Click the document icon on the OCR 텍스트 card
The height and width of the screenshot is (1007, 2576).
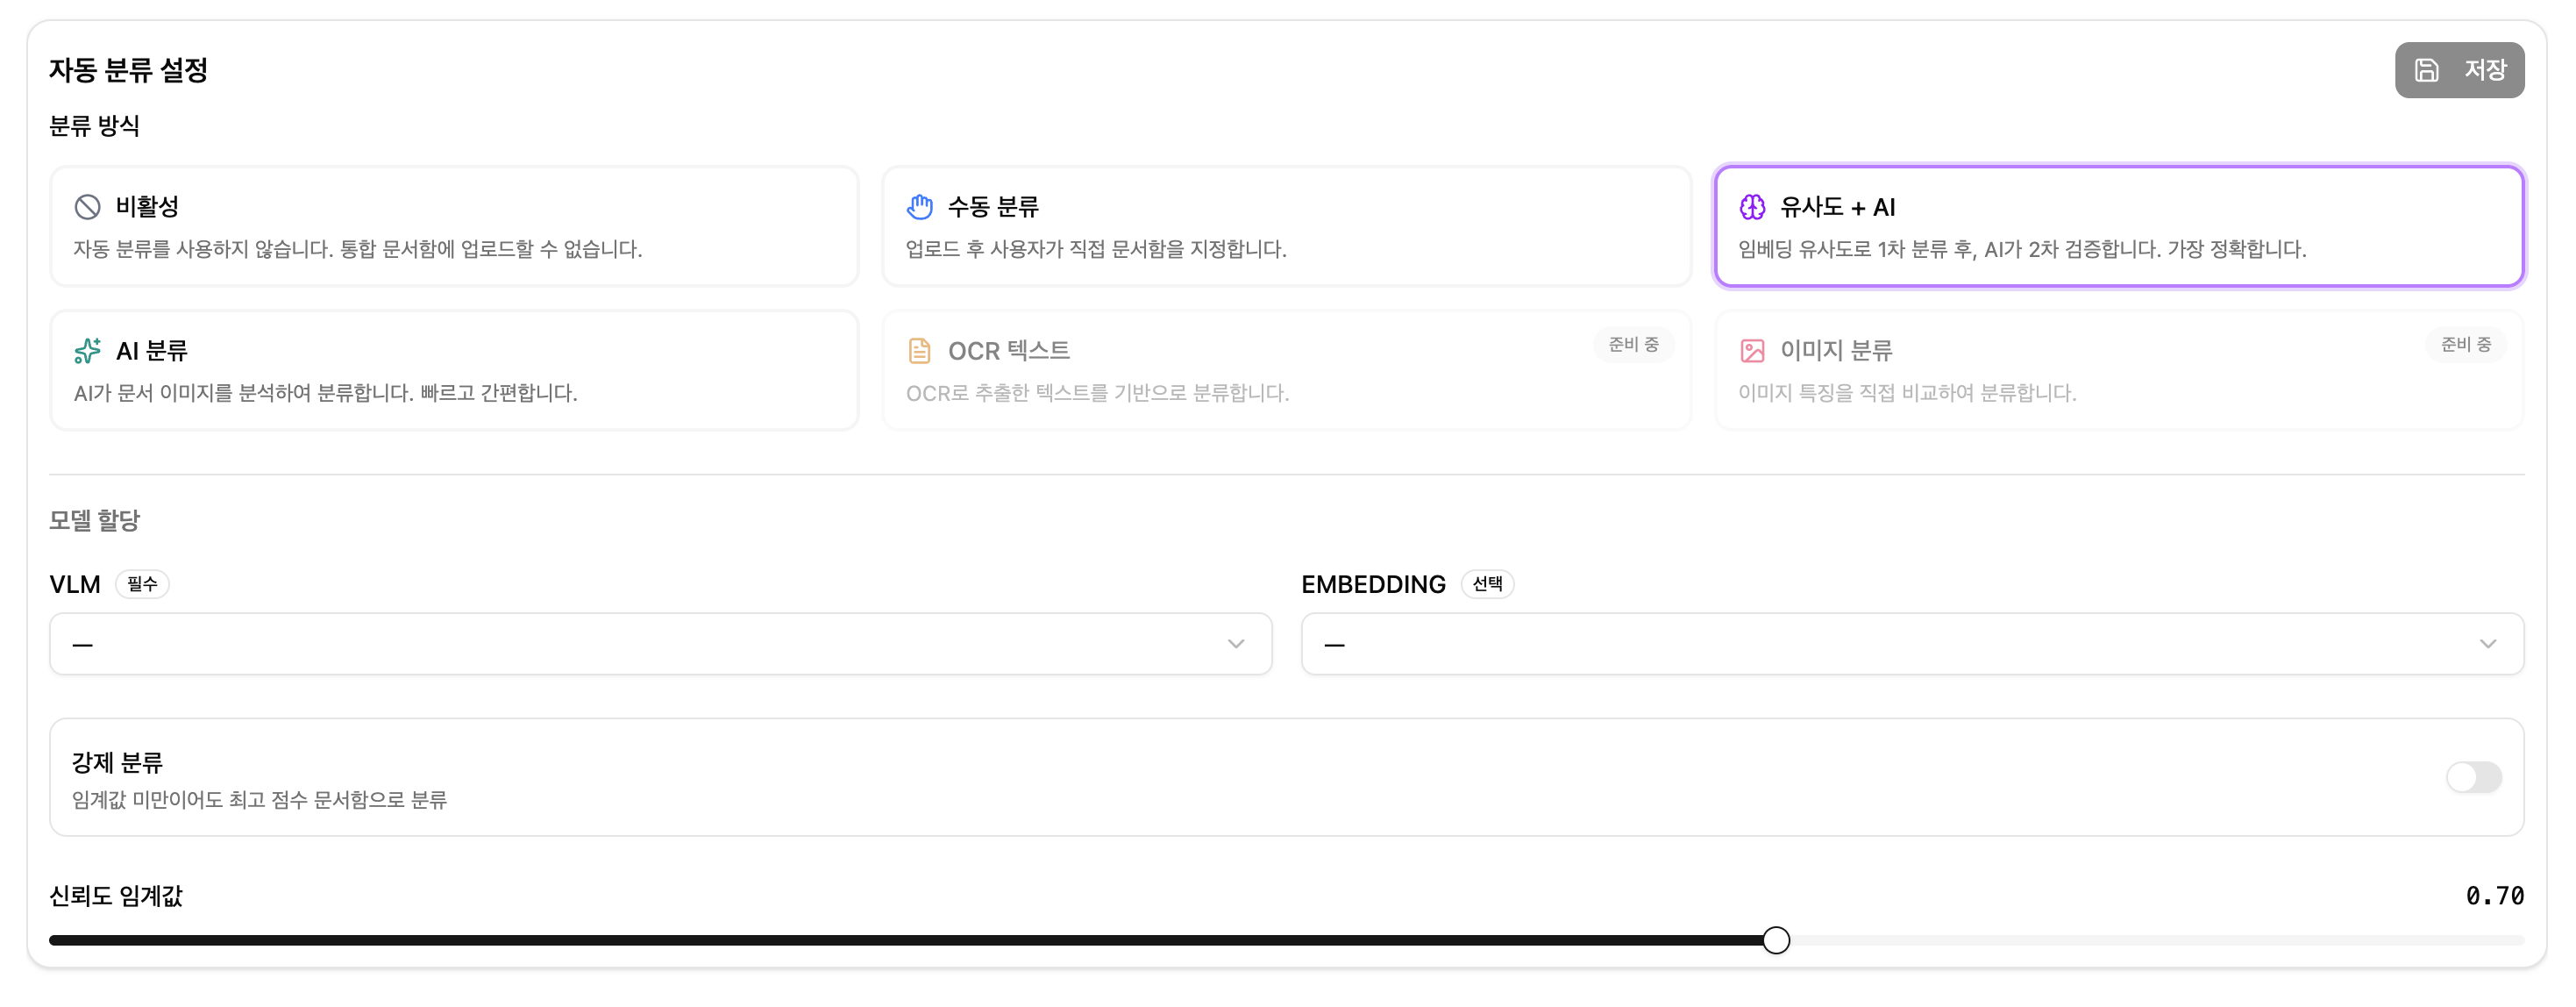click(921, 350)
